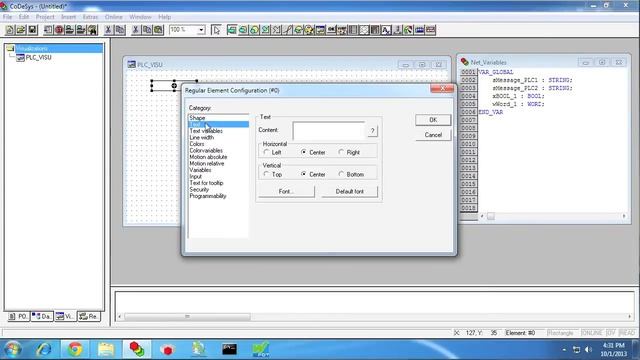Choose the Select arrow tool

(216, 30)
